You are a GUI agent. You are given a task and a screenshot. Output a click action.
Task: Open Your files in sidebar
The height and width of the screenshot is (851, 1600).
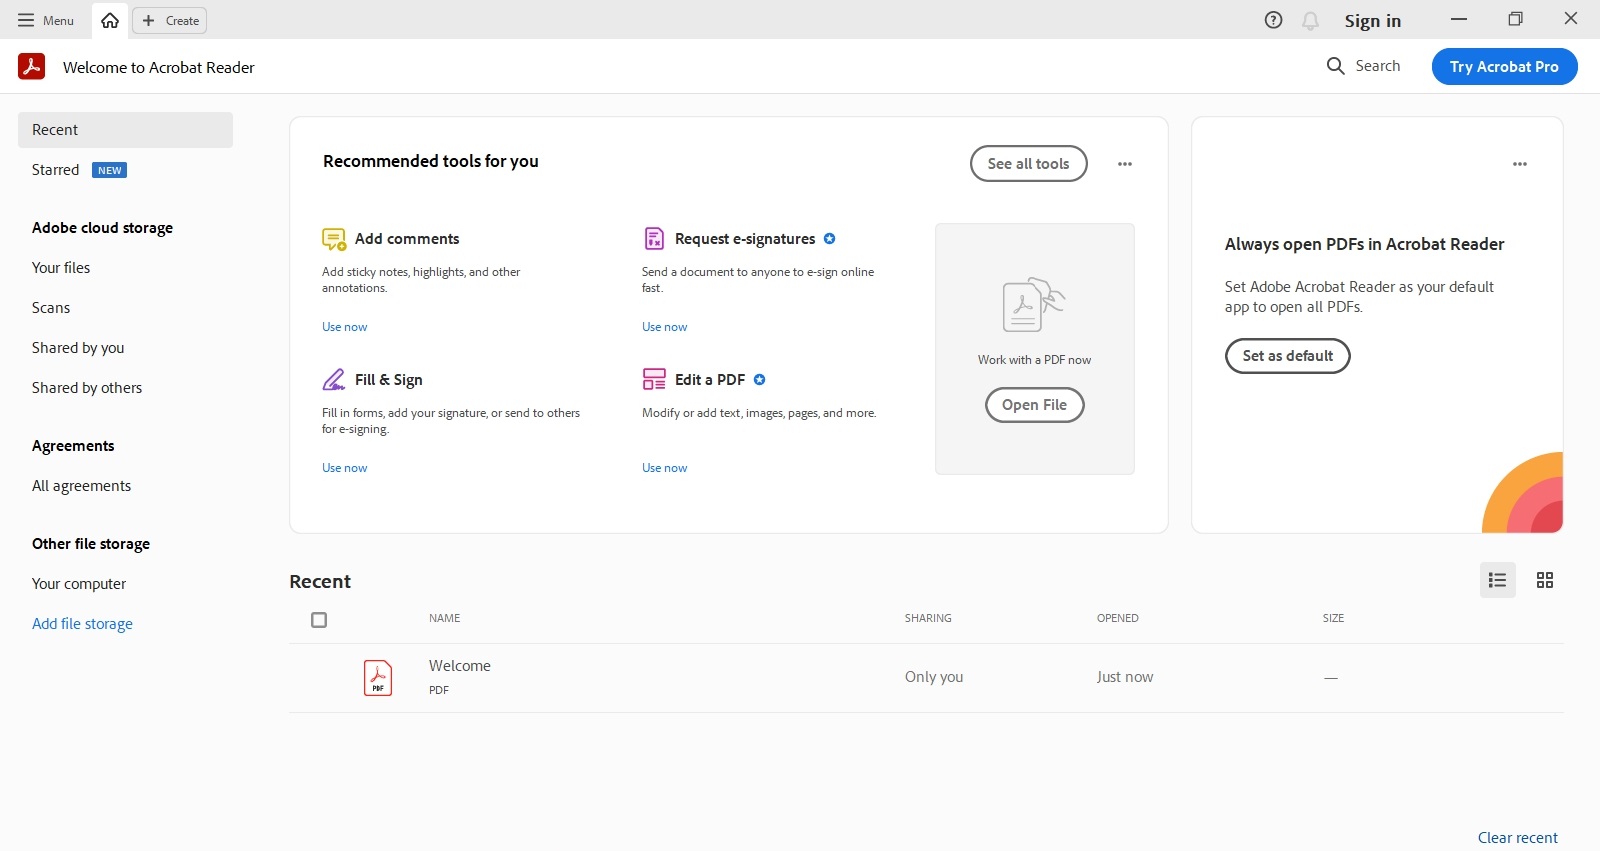pos(61,268)
